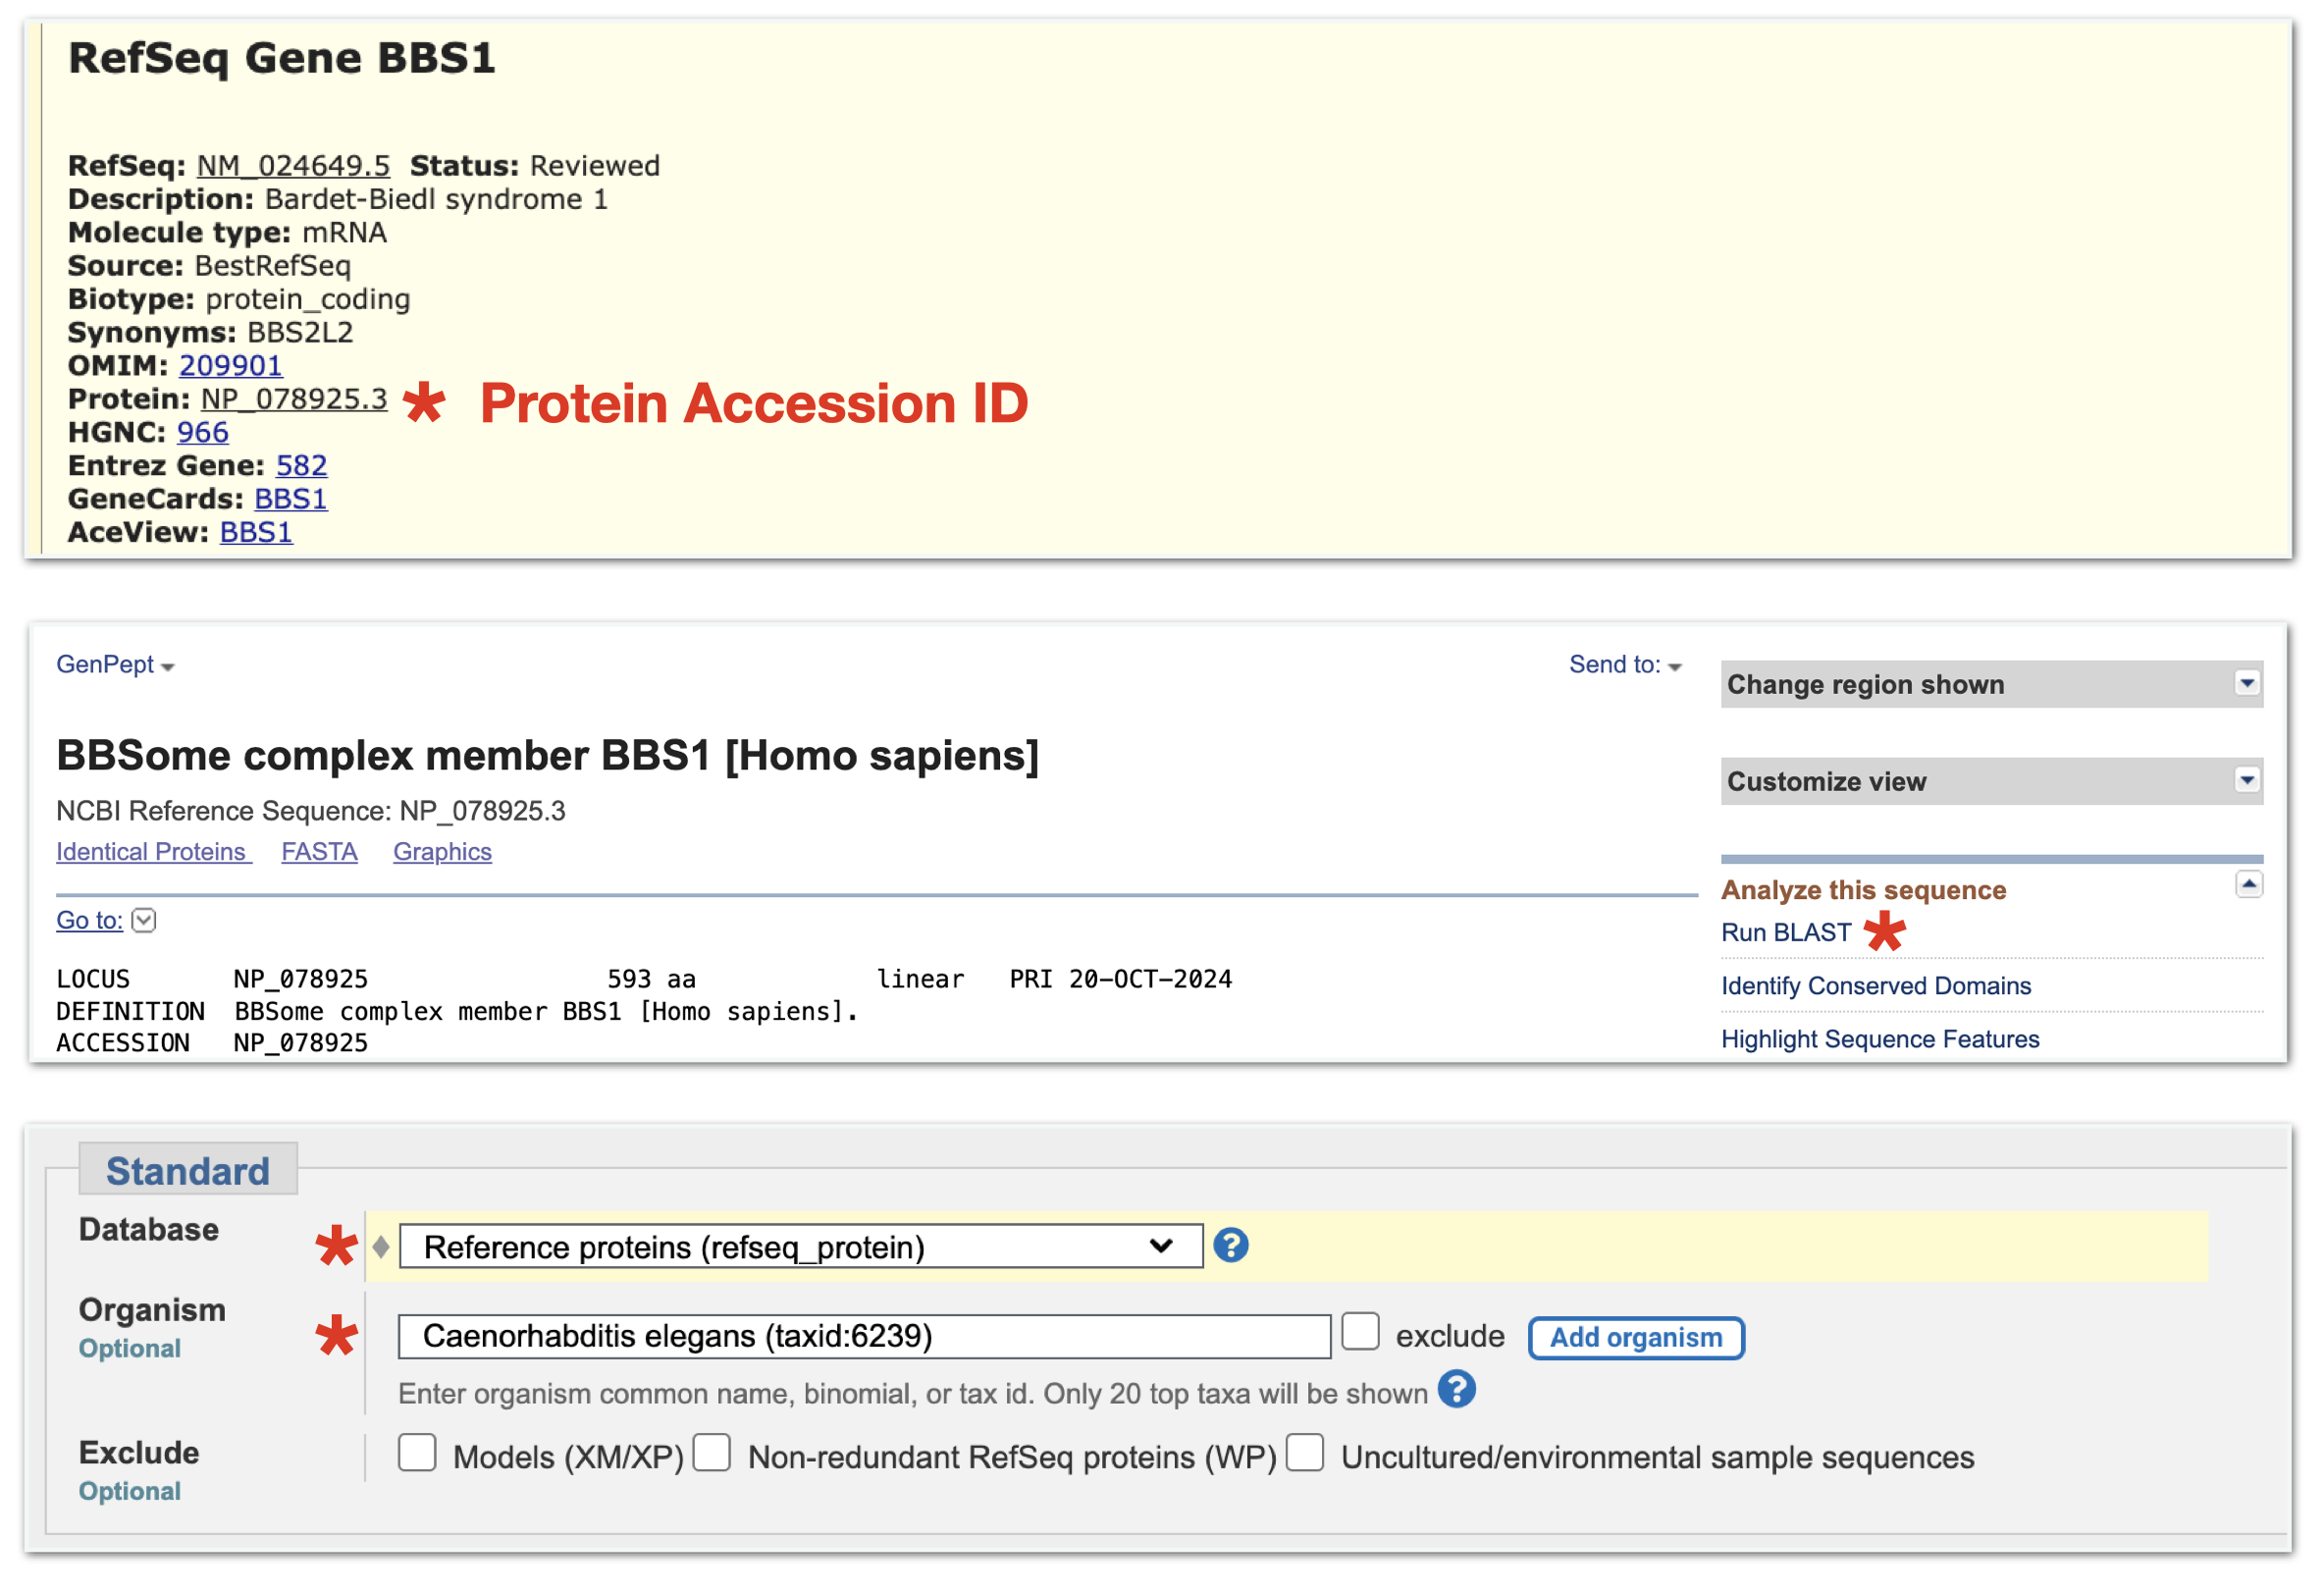Collapse the Analyze this sequence section

tap(2248, 885)
